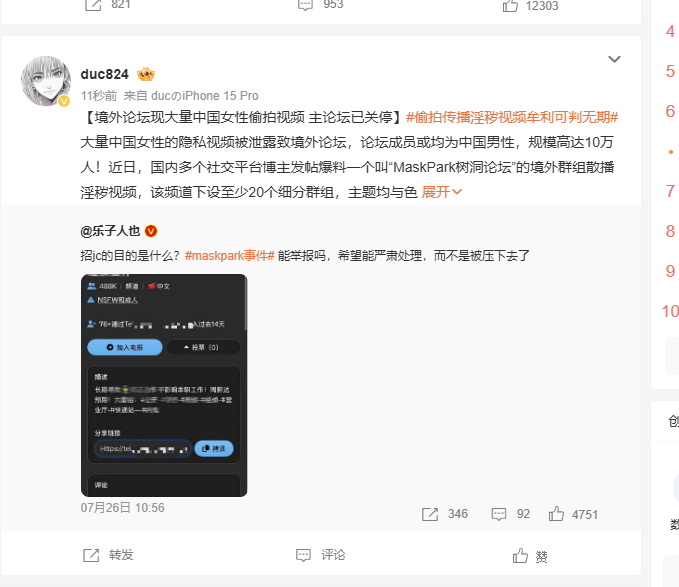Open hashtag #偷拍传播淫秽视频牟利可判无期#
Viewport: 679px width, 587px height.
pyautogui.click(x=512, y=117)
